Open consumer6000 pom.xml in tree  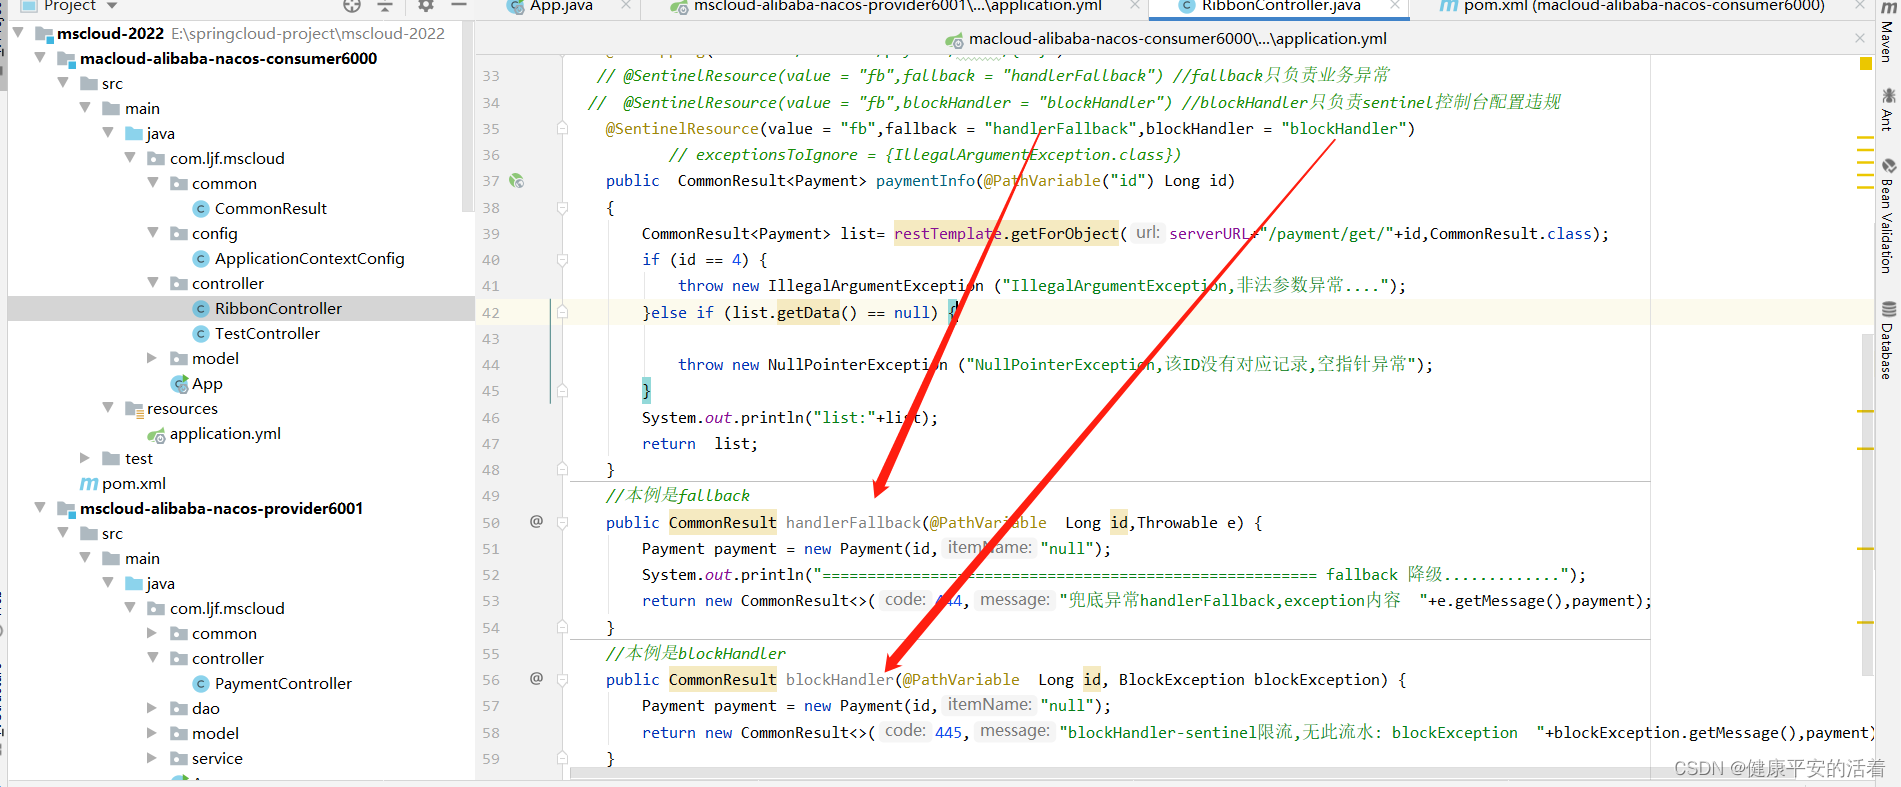(133, 483)
